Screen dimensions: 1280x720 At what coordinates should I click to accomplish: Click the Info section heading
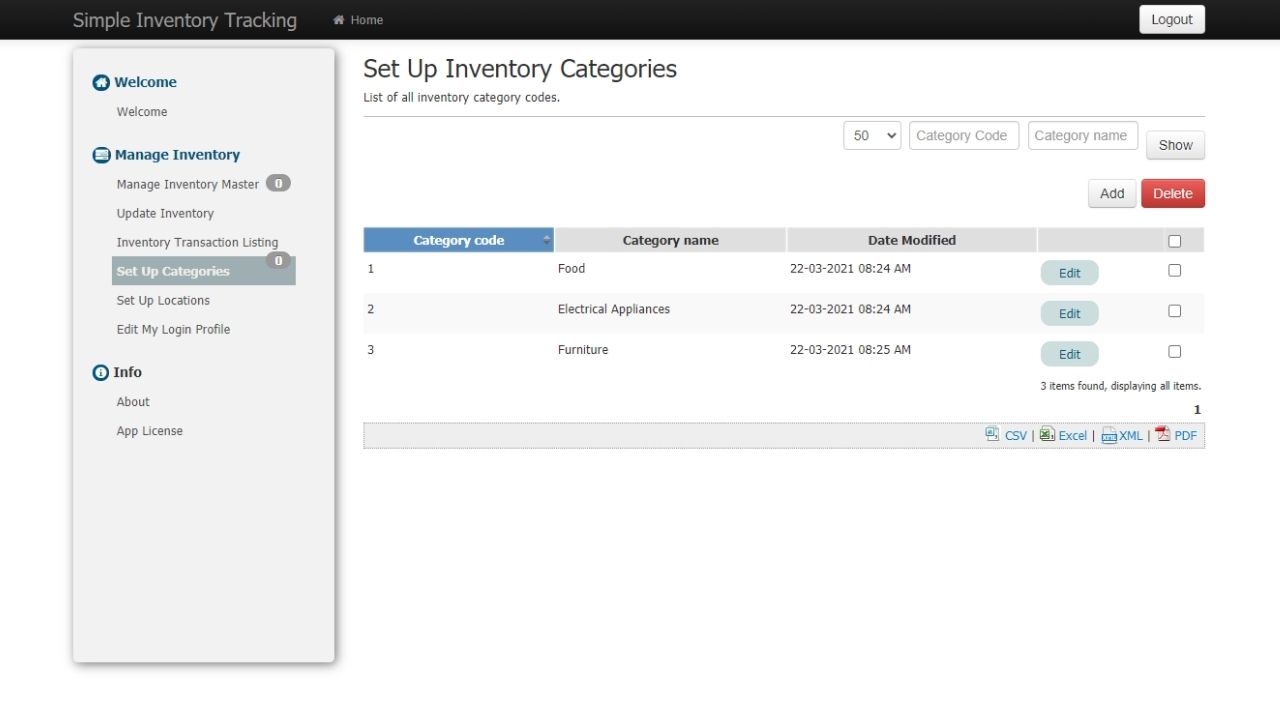(x=127, y=372)
